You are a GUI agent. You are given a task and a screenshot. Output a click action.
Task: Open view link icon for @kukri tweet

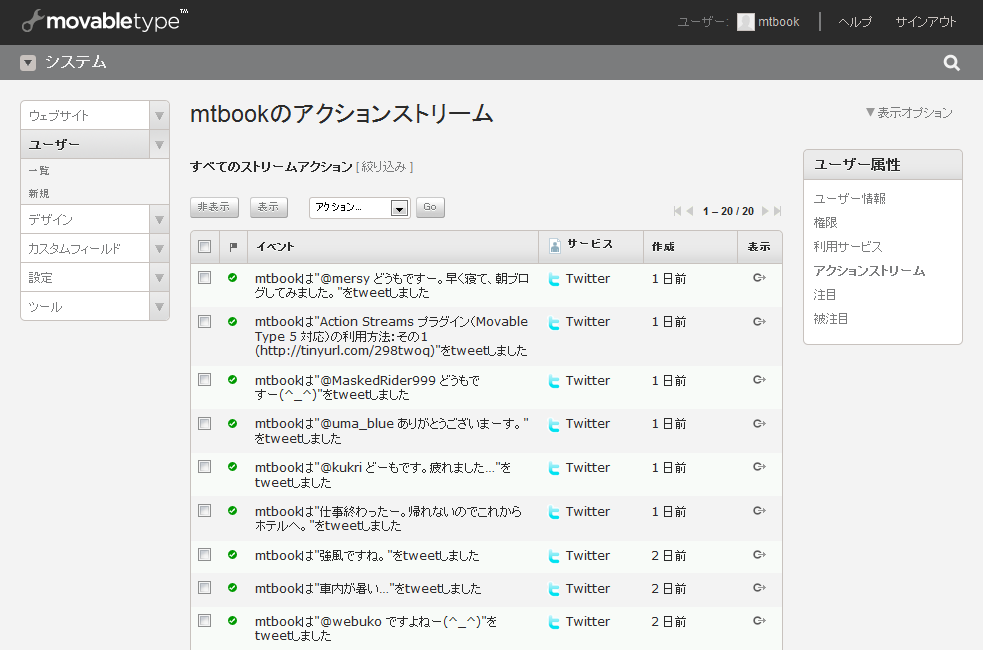(759, 467)
